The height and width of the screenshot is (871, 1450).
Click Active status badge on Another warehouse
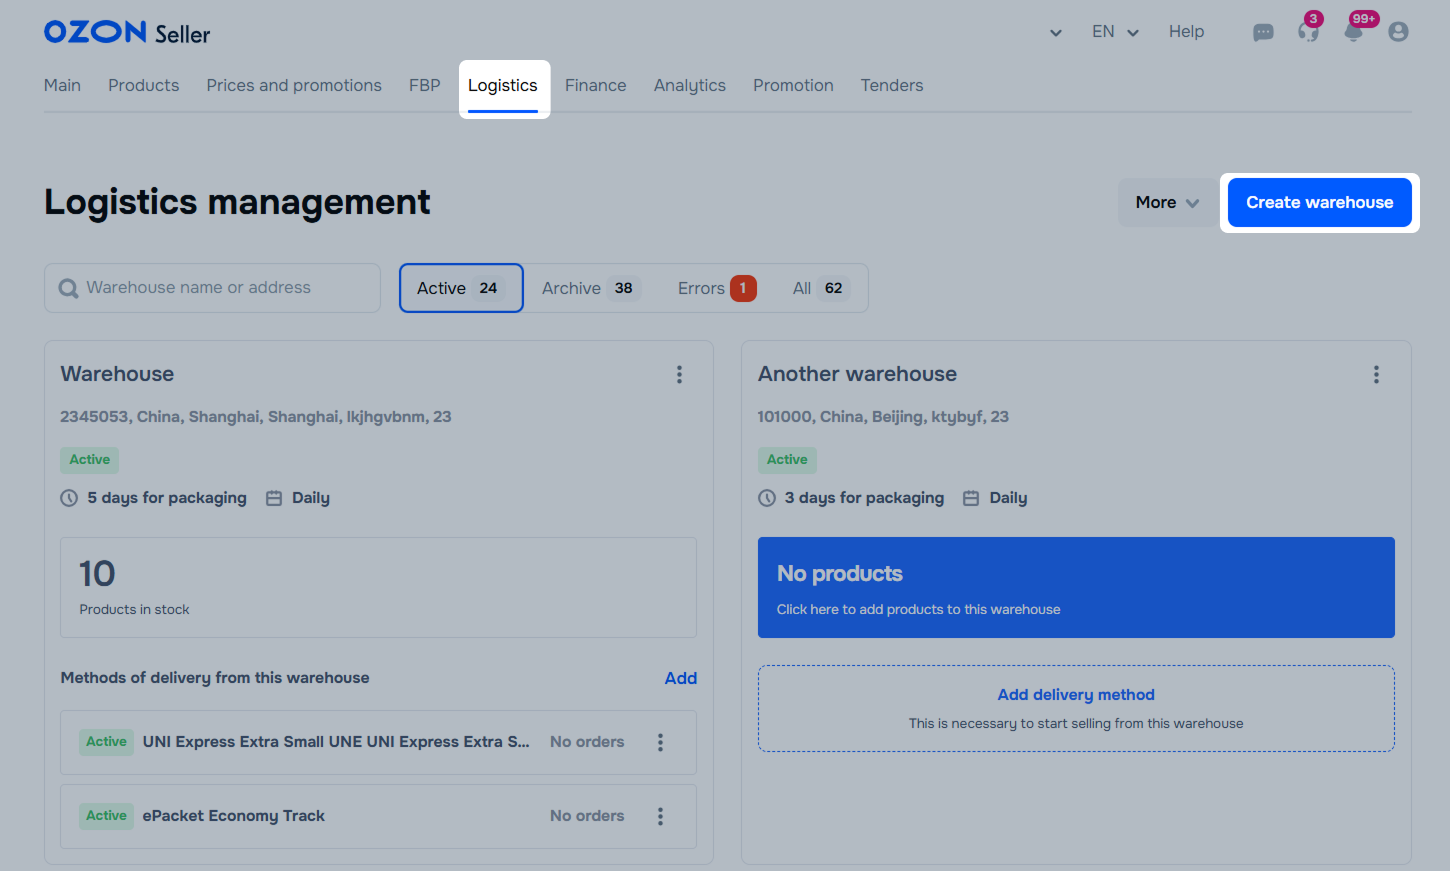click(787, 460)
